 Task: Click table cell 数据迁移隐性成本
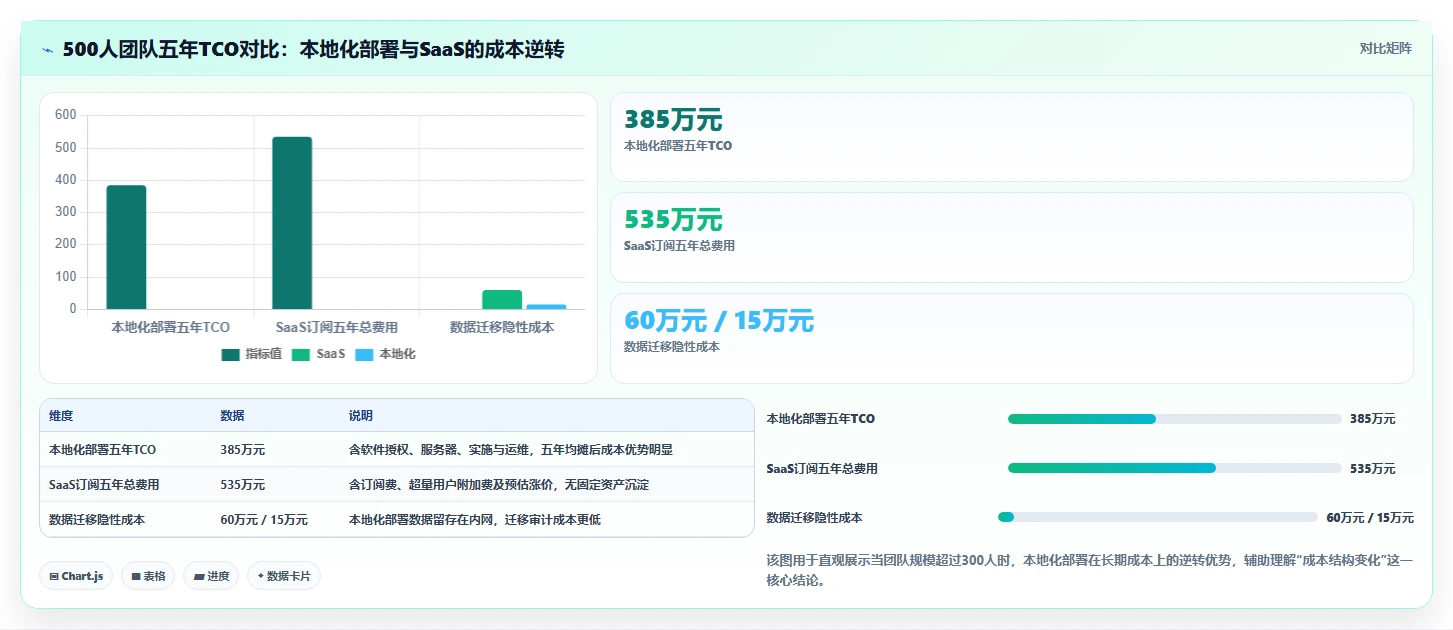tap(97, 520)
